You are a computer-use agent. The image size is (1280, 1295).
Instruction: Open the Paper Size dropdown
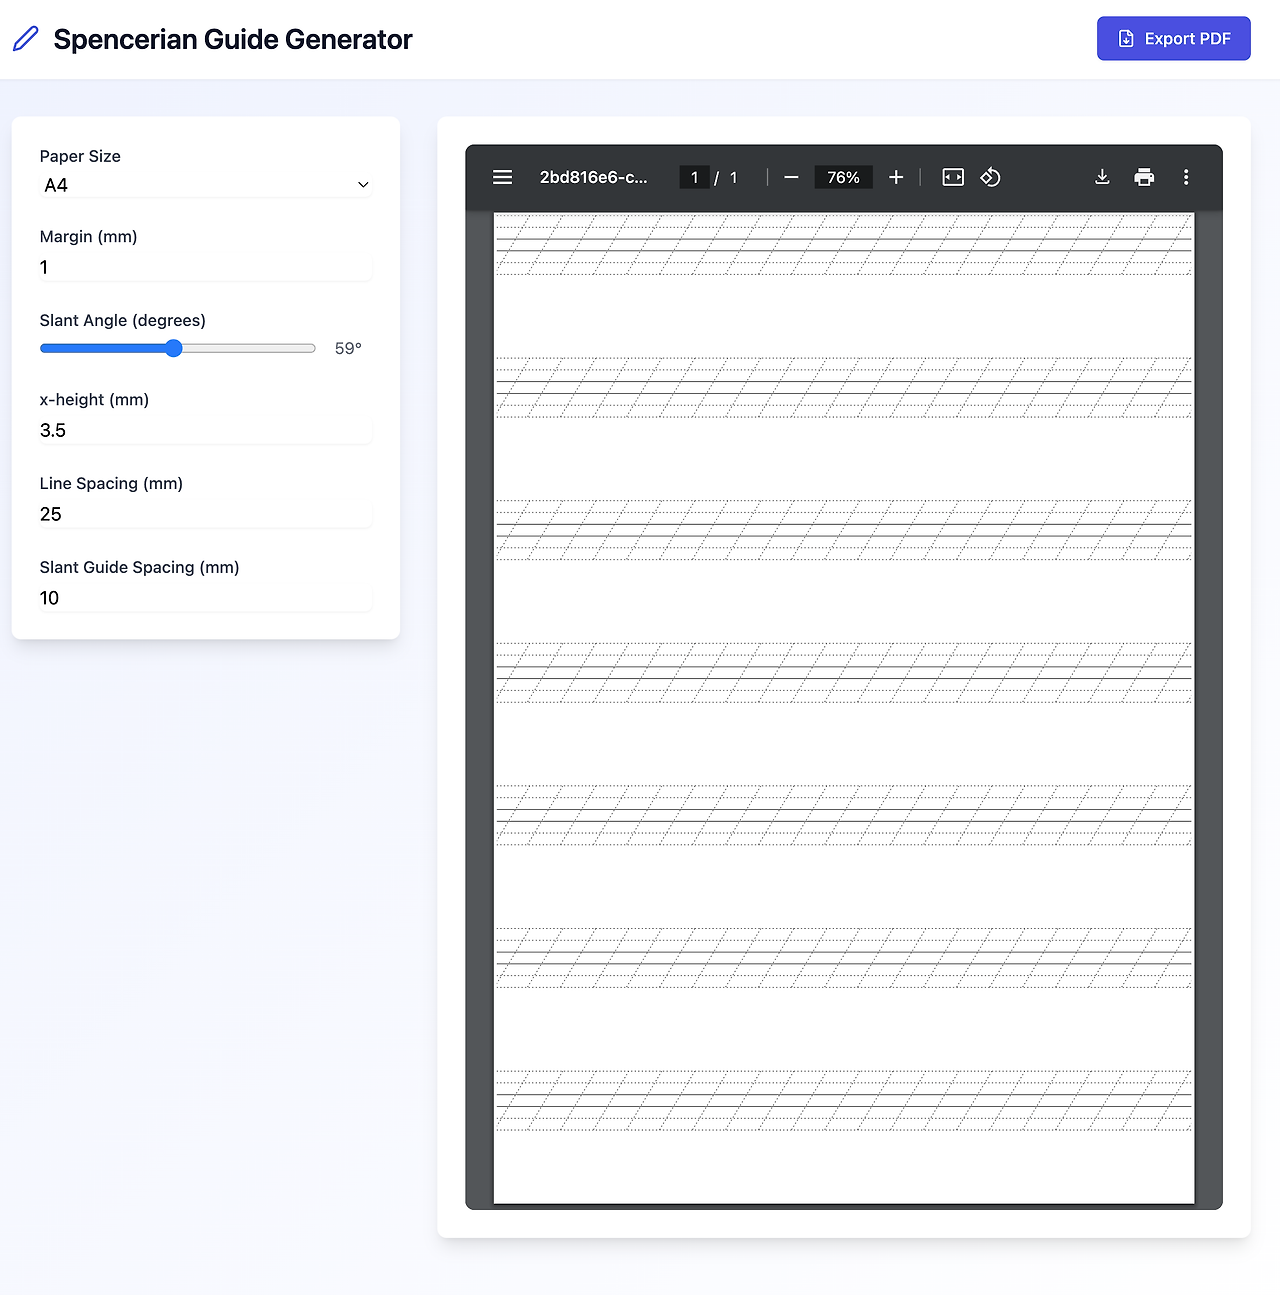(x=205, y=185)
